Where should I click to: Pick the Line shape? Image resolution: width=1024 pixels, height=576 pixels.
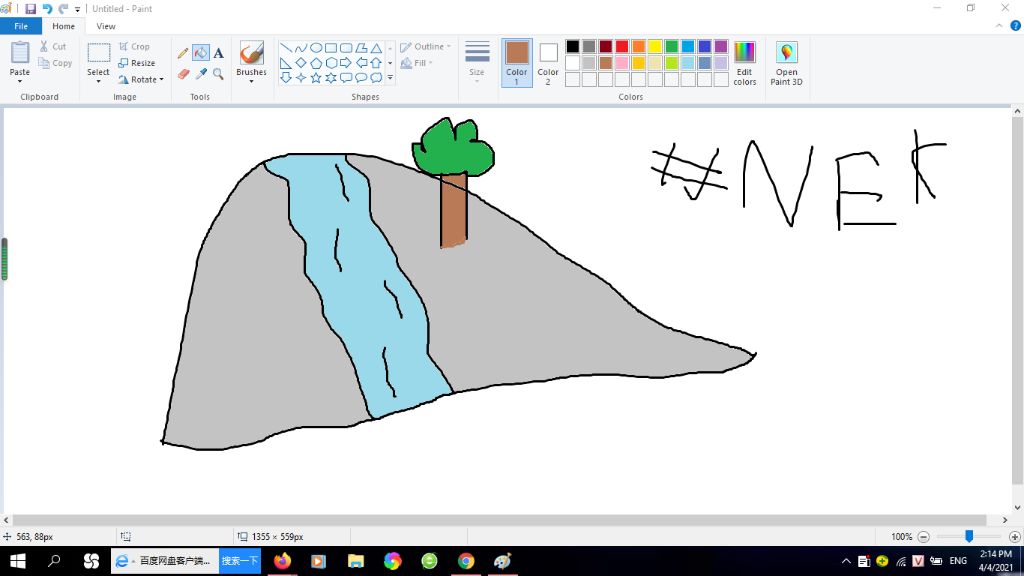[x=285, y=48]
